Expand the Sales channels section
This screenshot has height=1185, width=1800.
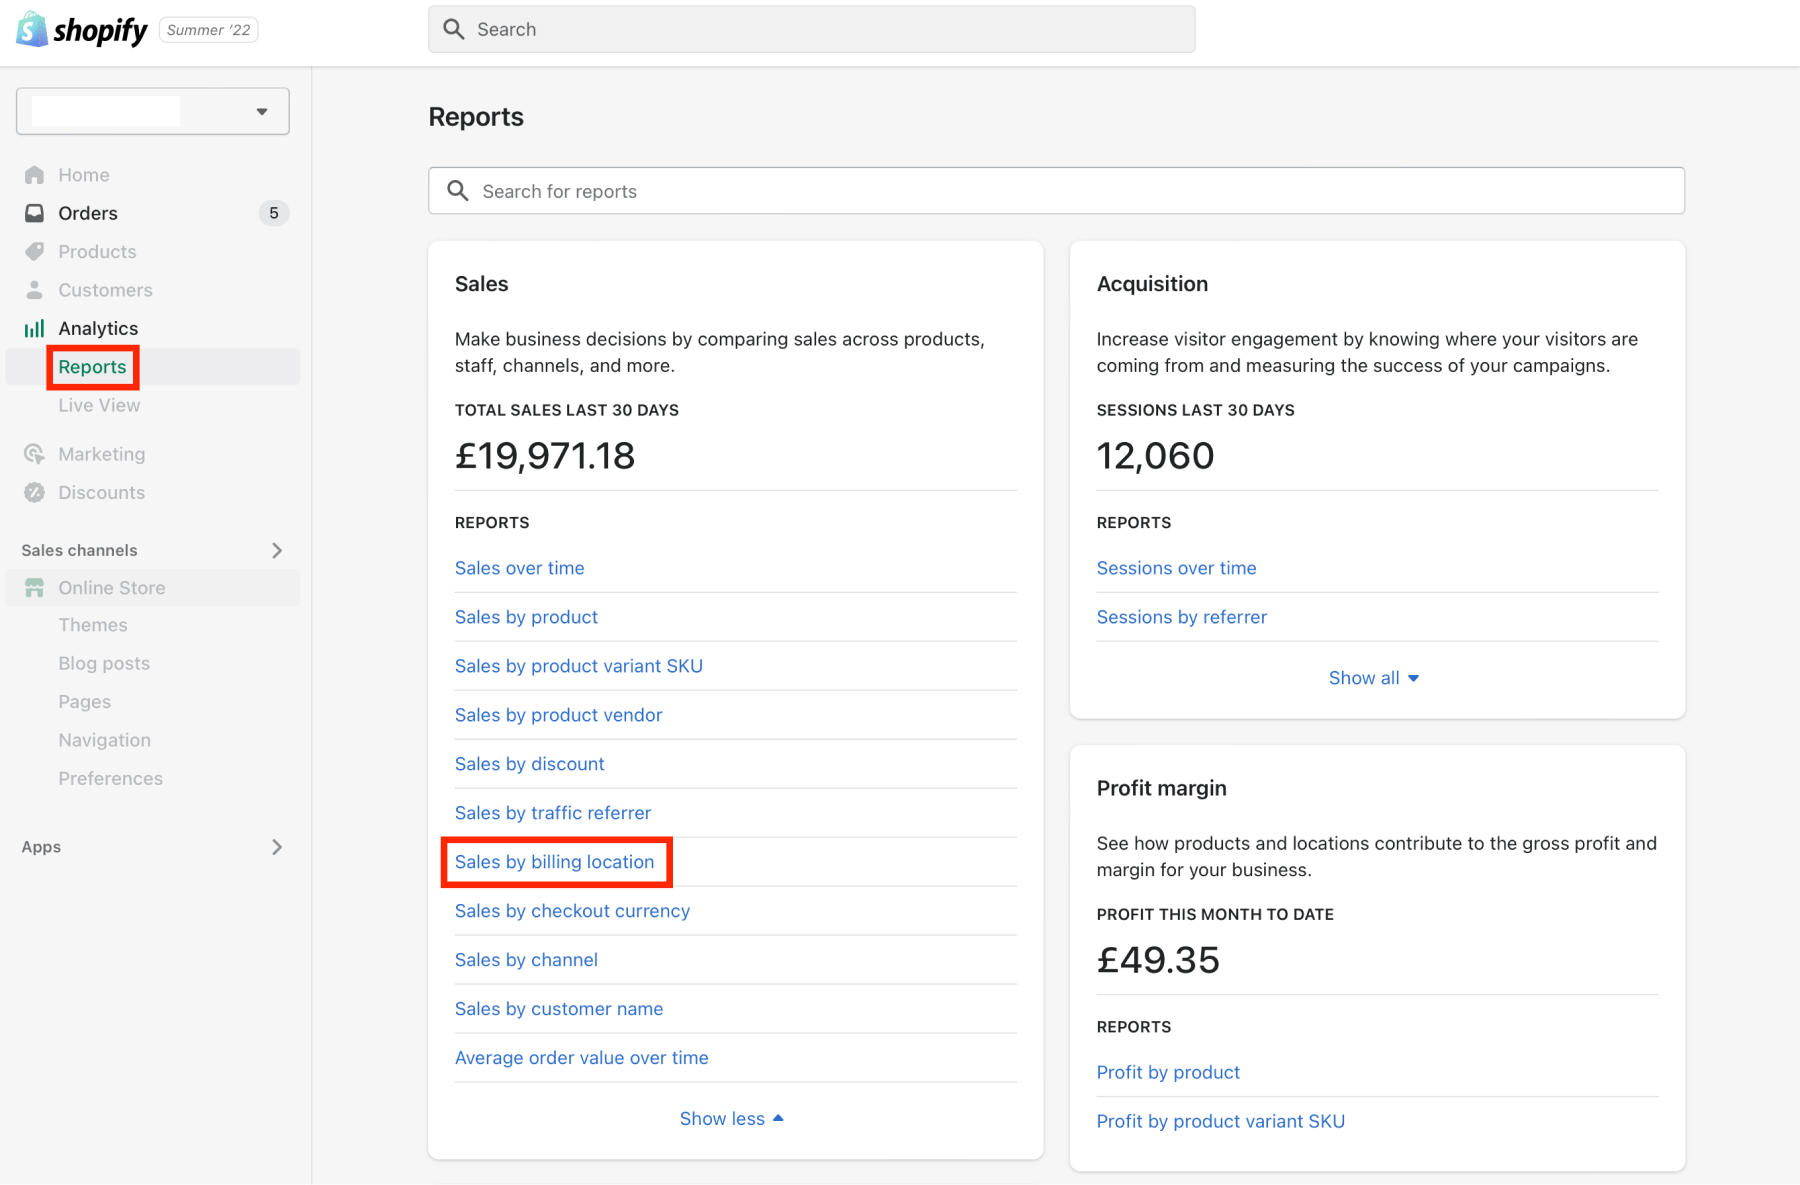(x=277, y=550)
